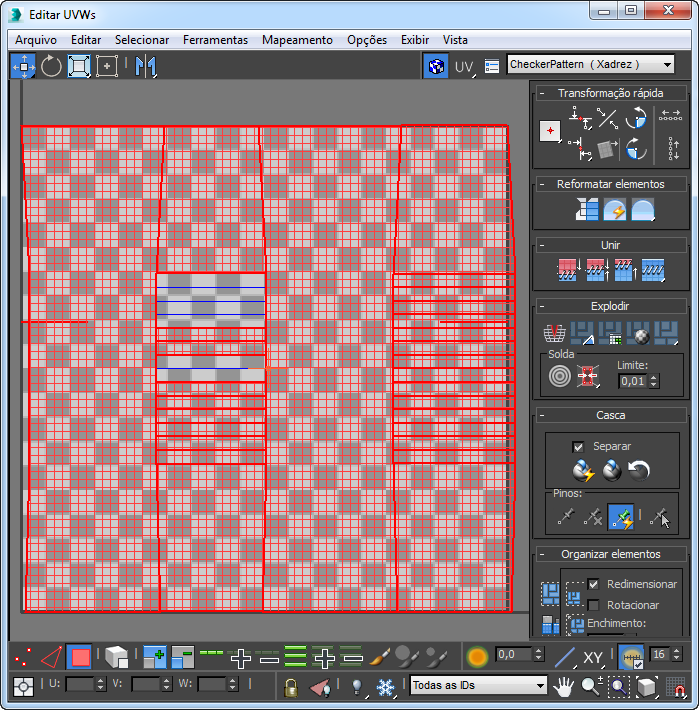The width and height of the screenshot is (699, 710).
Task: Click Space horizontally icon
Action: [670, 116]
